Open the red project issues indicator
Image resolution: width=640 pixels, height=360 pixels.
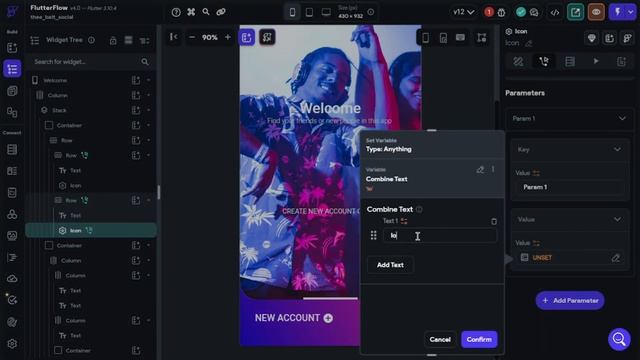tap(489, 12)
